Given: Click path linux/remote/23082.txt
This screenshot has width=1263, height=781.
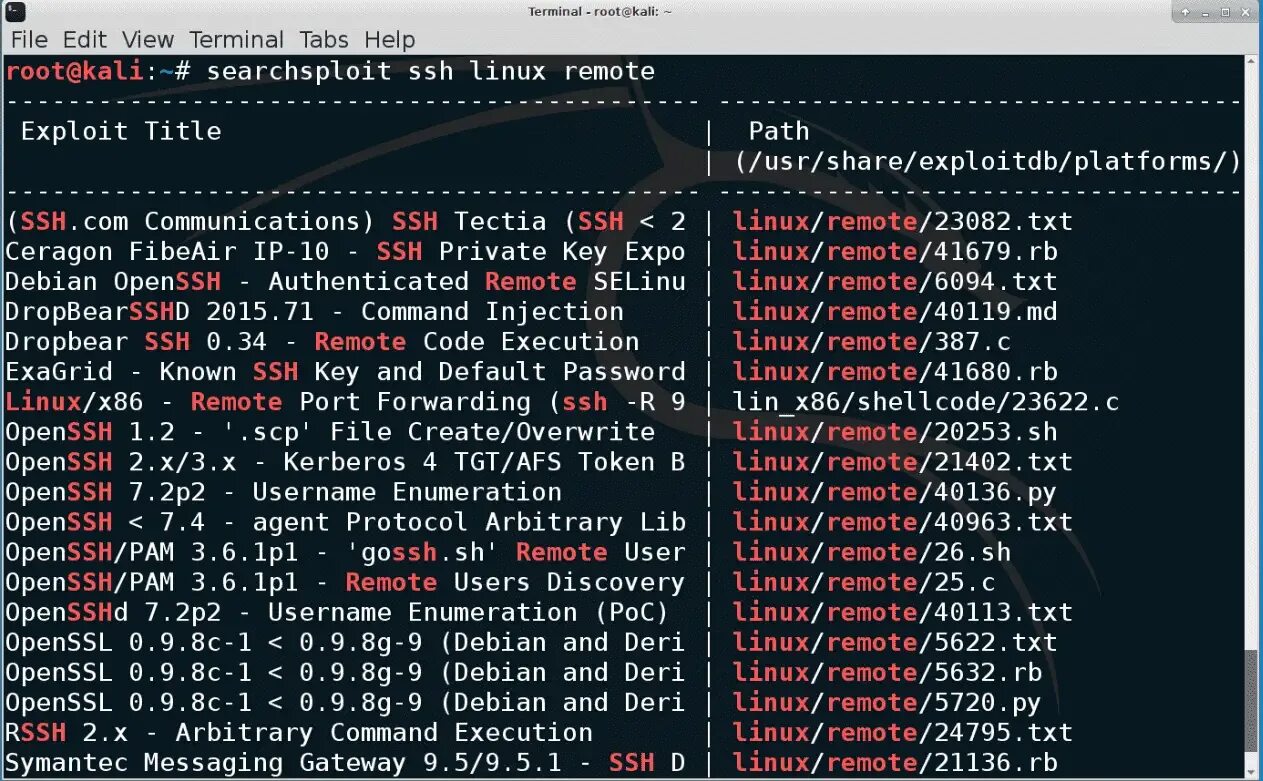Looking at the screenshot, I should [x=903, y=222].
